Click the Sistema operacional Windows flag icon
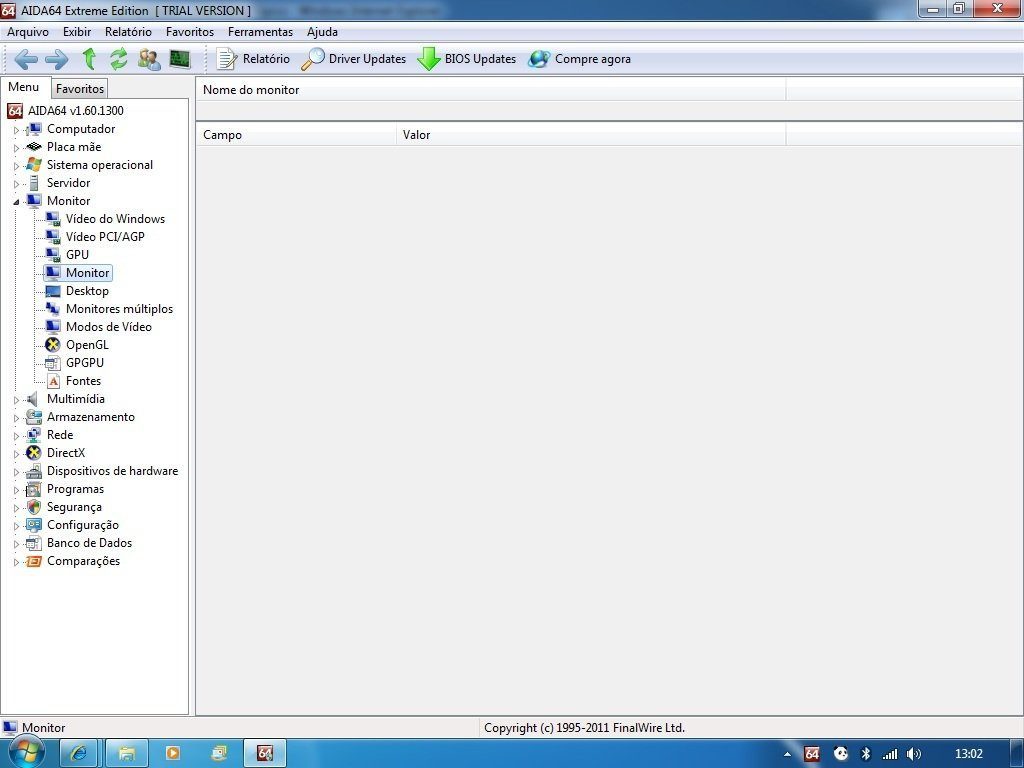The height and width of the screenshot is (768, 1024). [x=33, y=165]
